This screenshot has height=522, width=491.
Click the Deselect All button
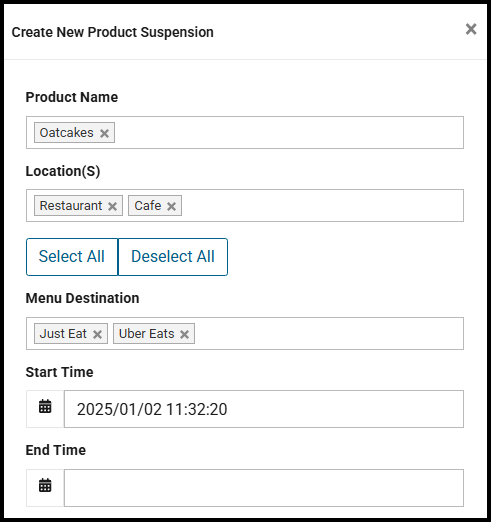(x=173, y=257)
